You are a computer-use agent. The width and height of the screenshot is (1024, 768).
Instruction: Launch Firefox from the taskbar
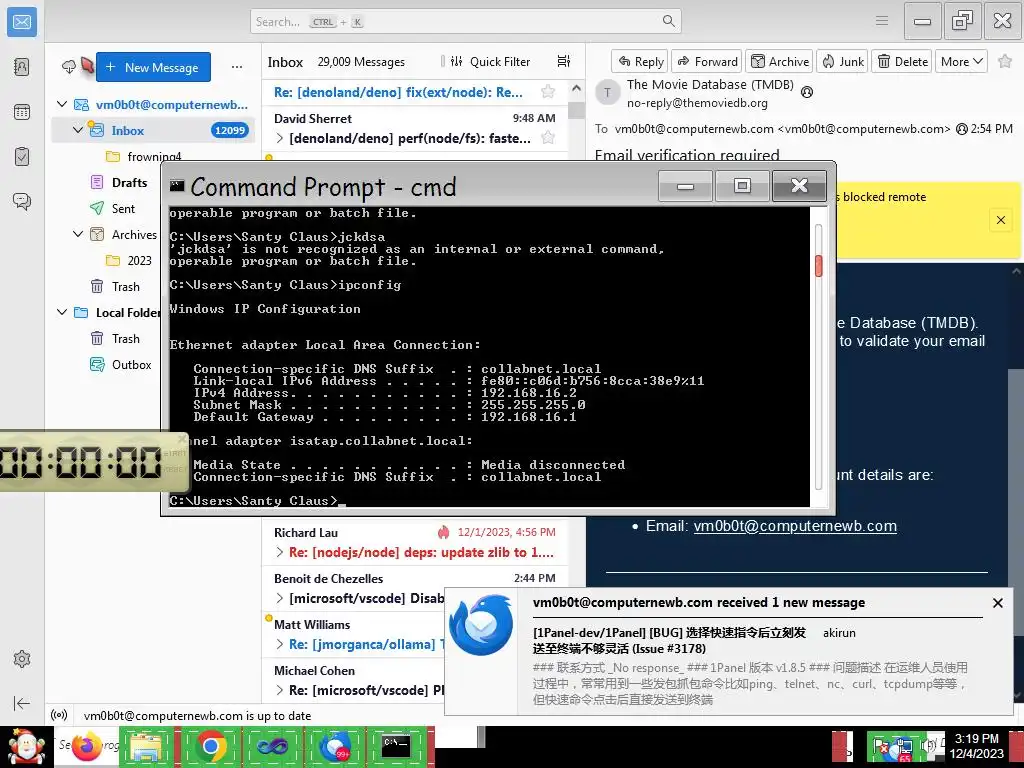click(x=87, y=746)
